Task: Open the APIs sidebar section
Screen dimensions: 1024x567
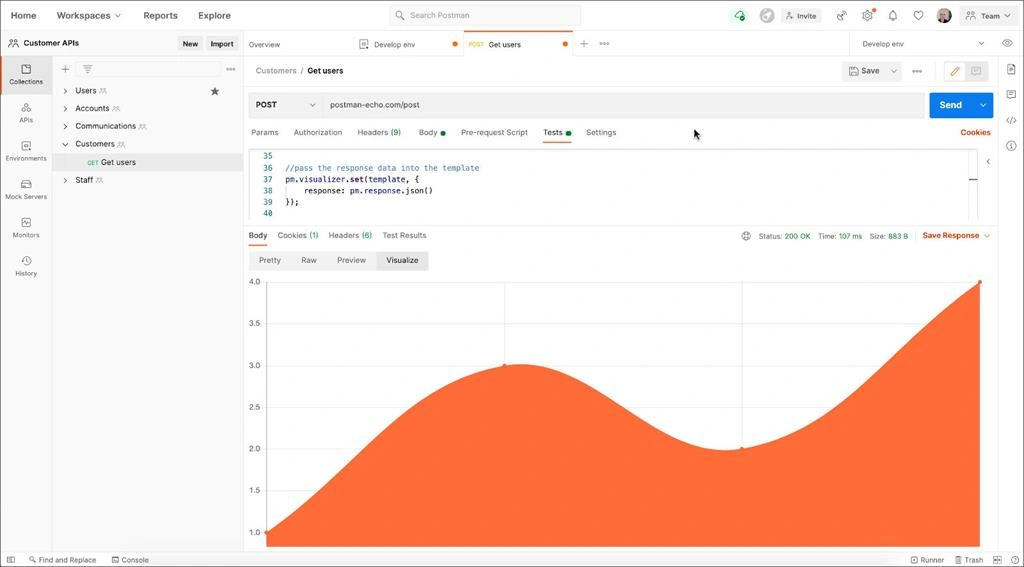Action: pos(26,112)
